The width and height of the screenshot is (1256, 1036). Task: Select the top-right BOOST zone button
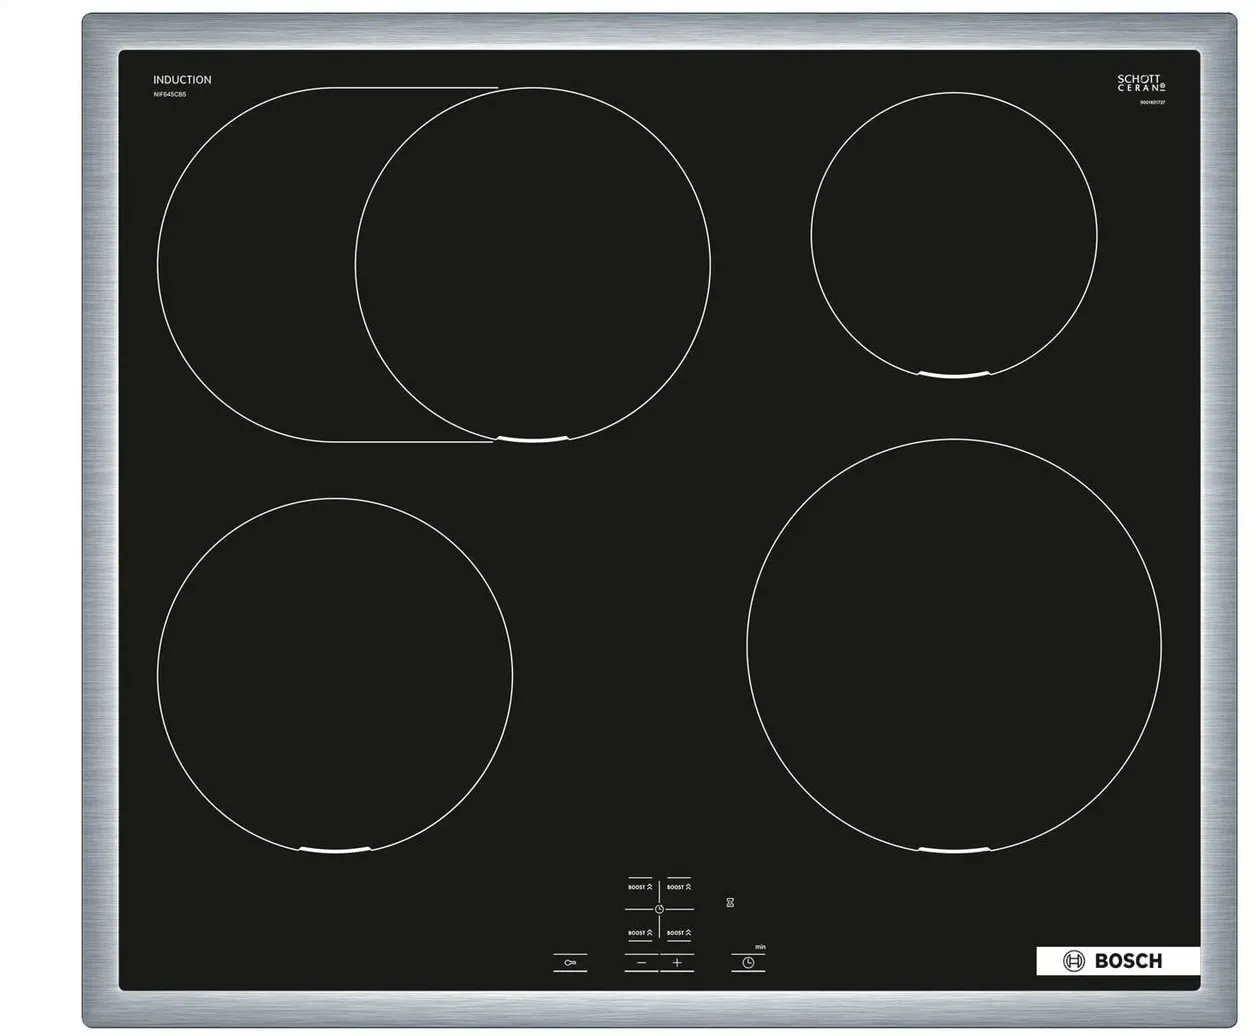pos(679,887)
